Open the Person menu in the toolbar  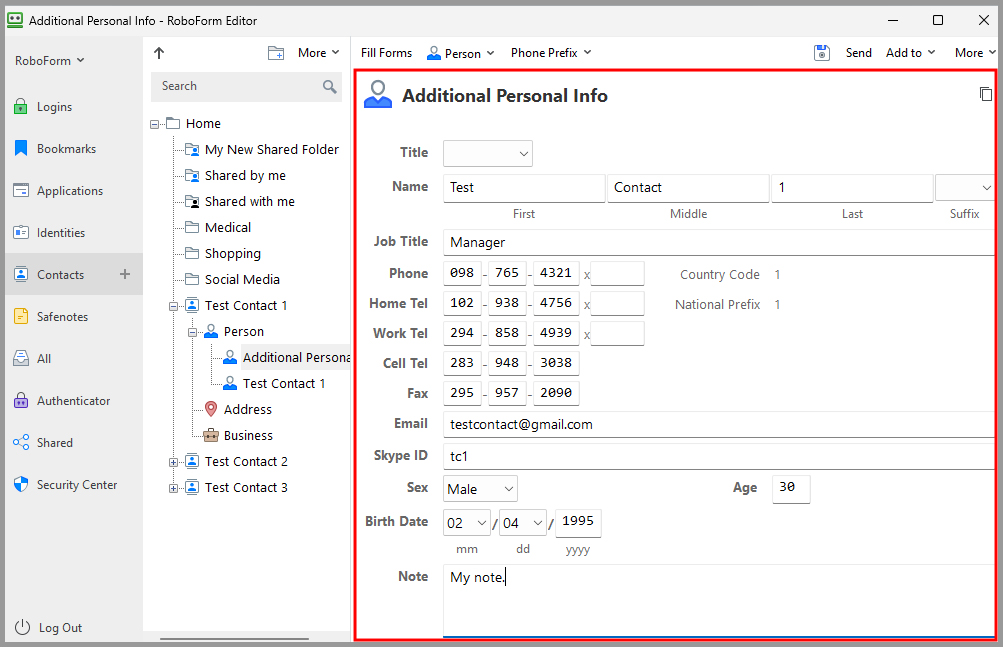(x=461, y=53)
